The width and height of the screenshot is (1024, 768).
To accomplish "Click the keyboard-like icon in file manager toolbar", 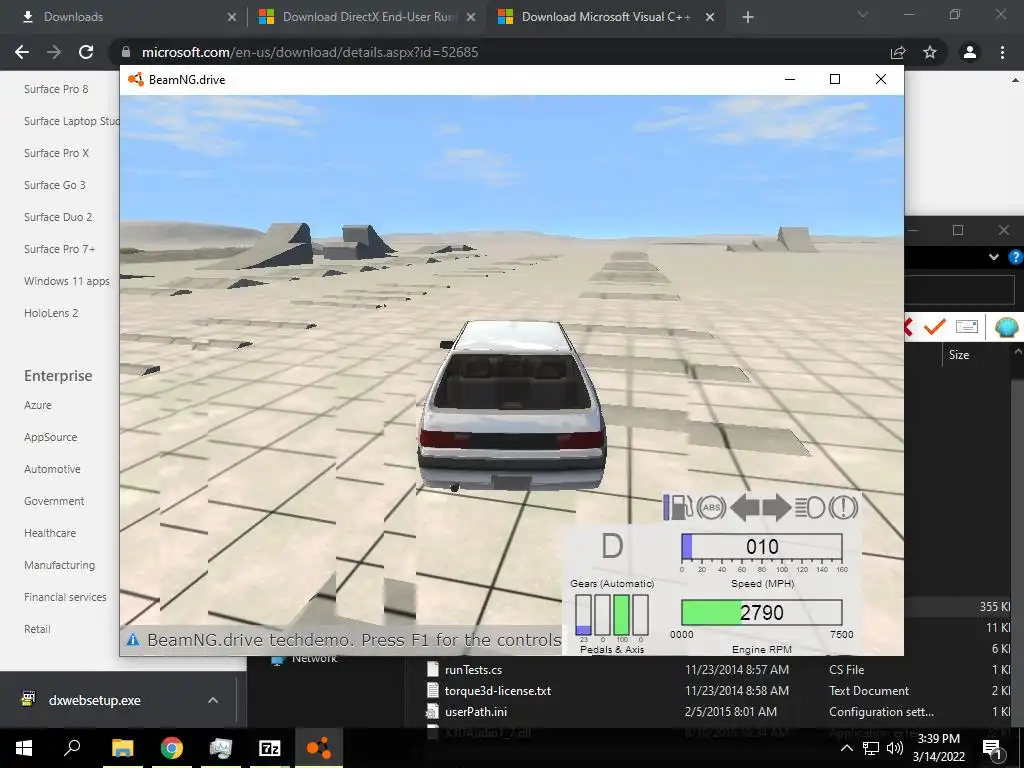I will [967, 326].
